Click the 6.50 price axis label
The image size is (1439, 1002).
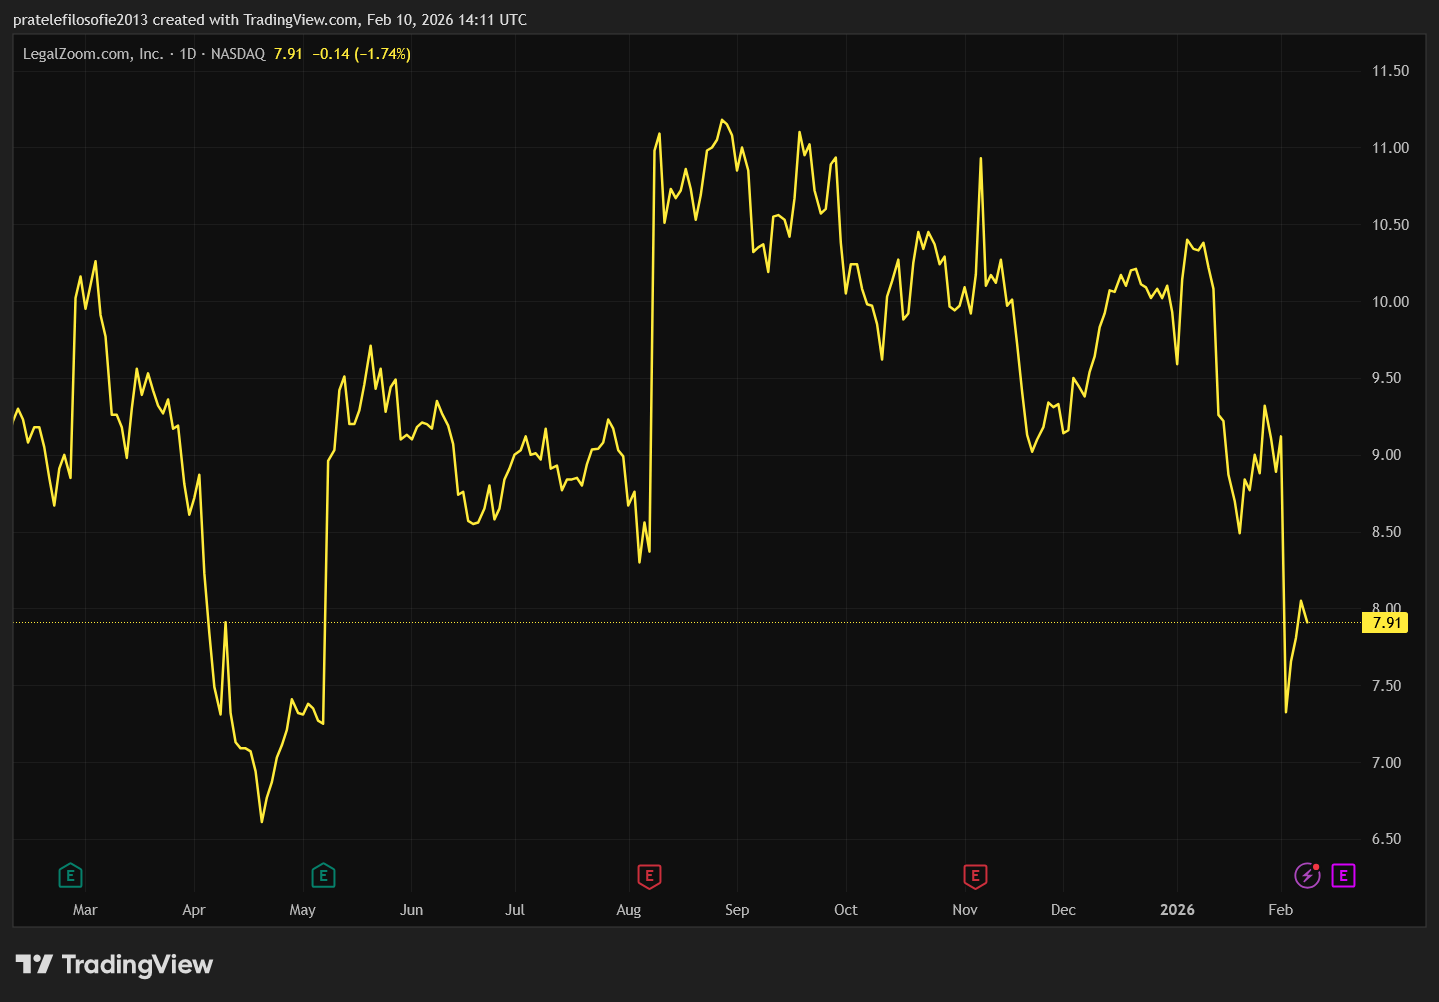[x=1386, y=839]
